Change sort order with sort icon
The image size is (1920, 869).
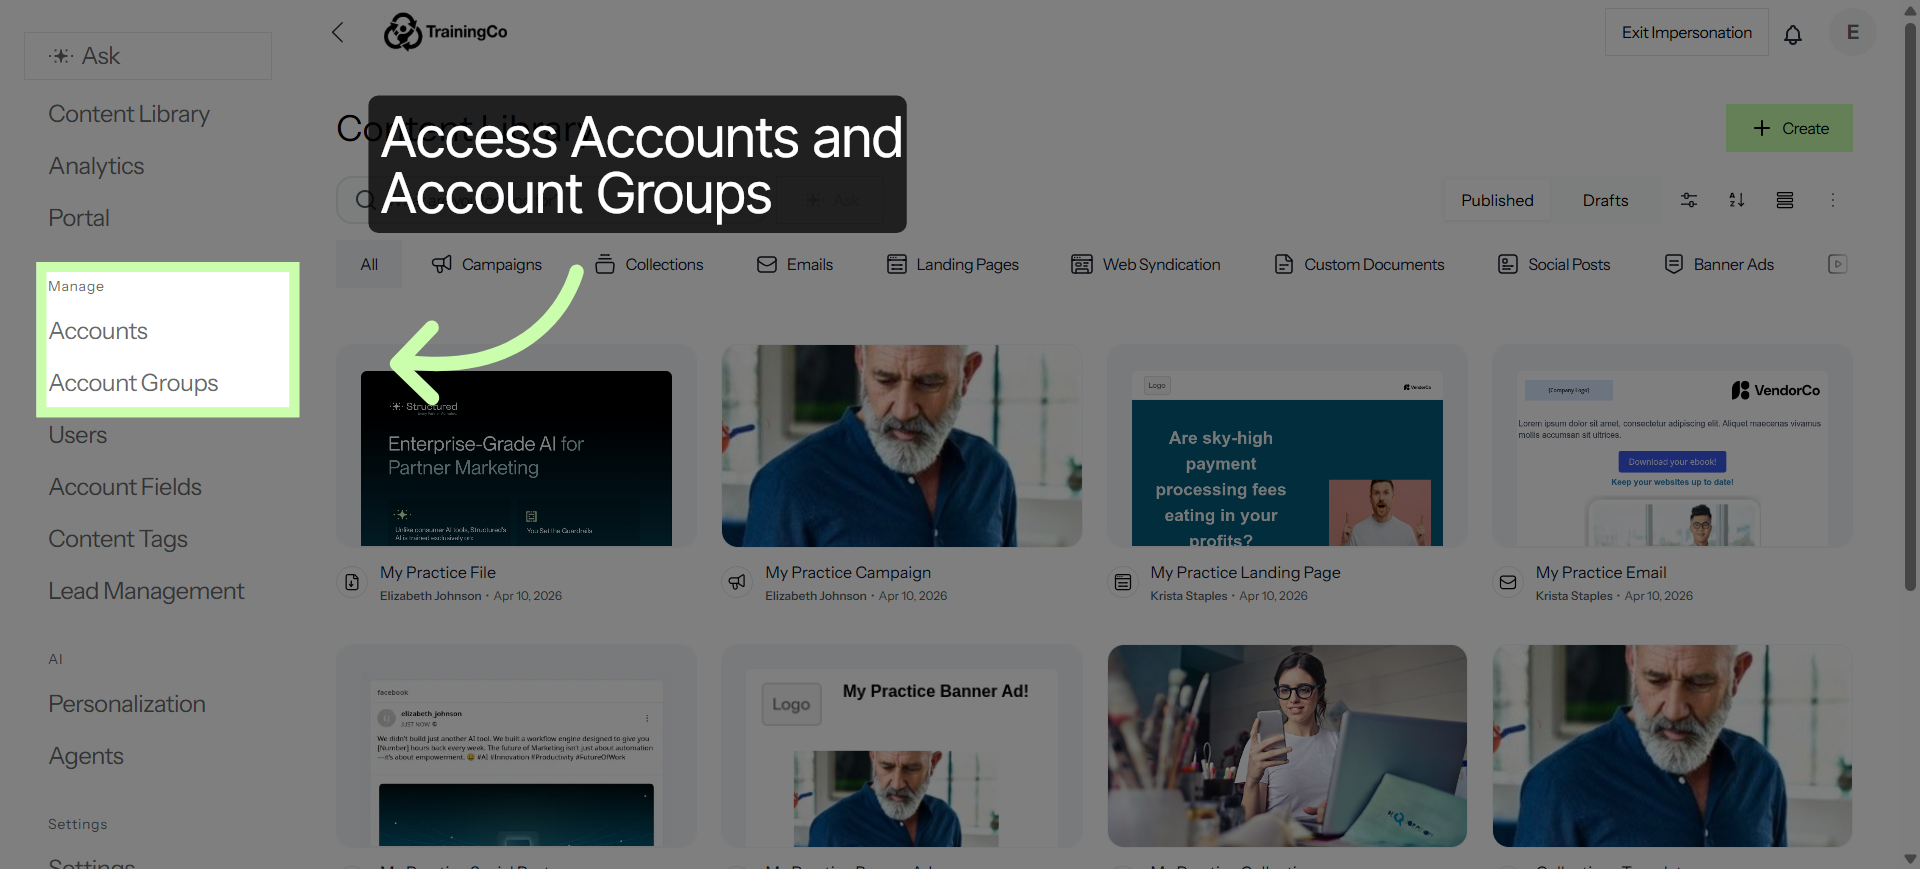(x=1737, y=200)
